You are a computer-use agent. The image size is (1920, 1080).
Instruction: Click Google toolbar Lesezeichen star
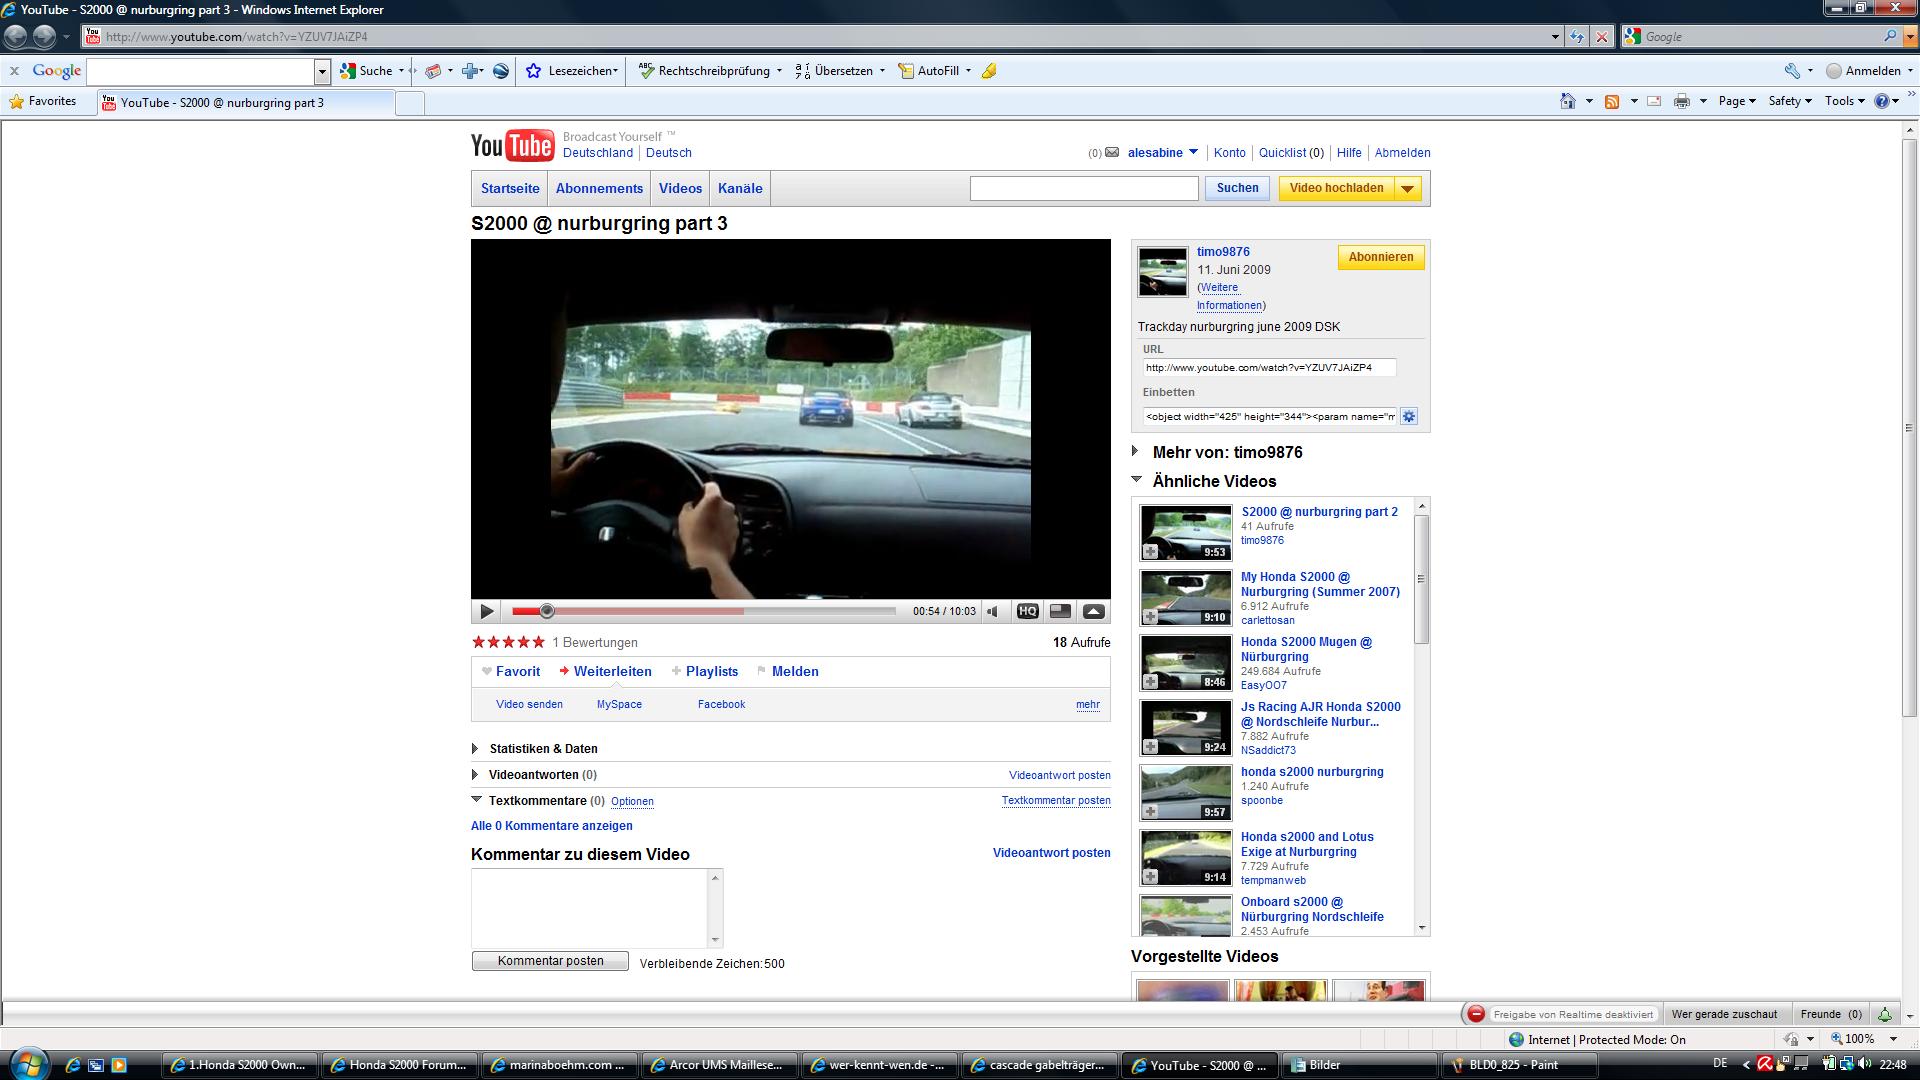point(534,71)
